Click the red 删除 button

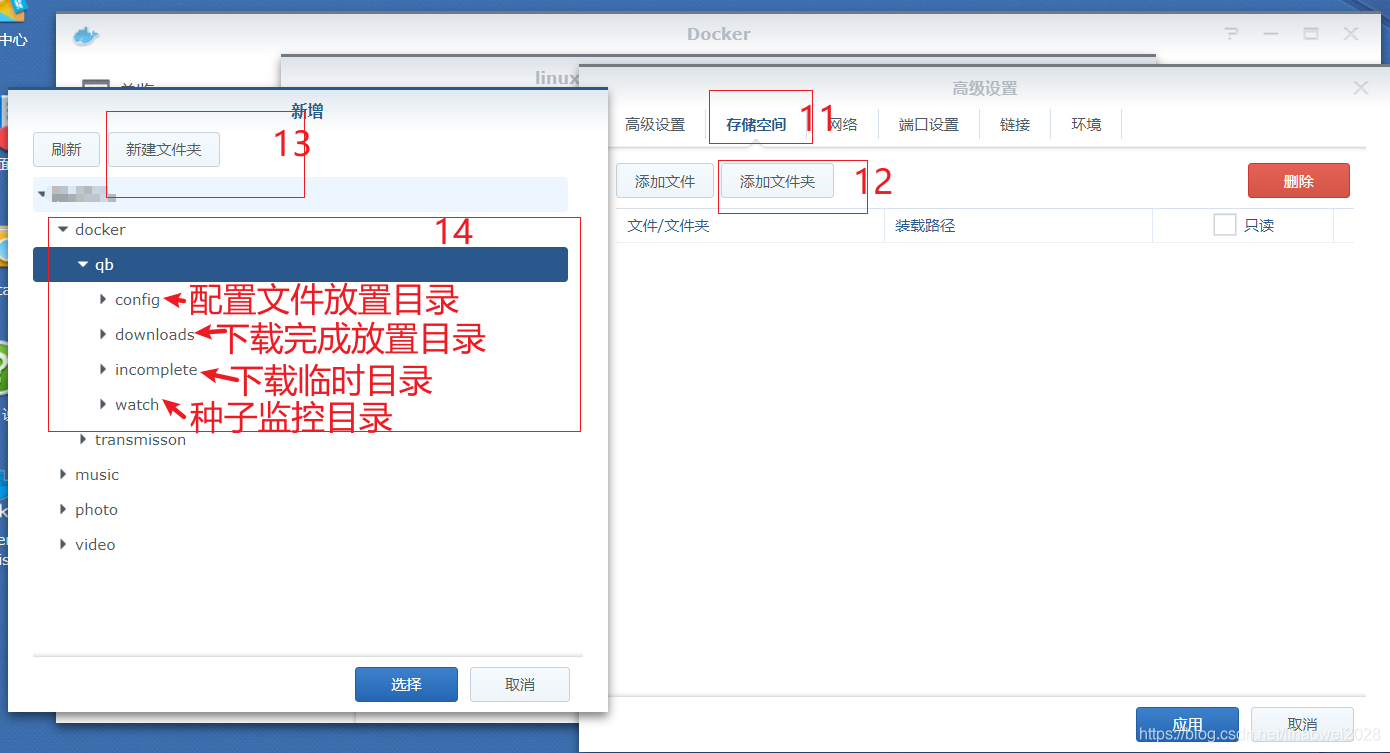point(1299,181)
